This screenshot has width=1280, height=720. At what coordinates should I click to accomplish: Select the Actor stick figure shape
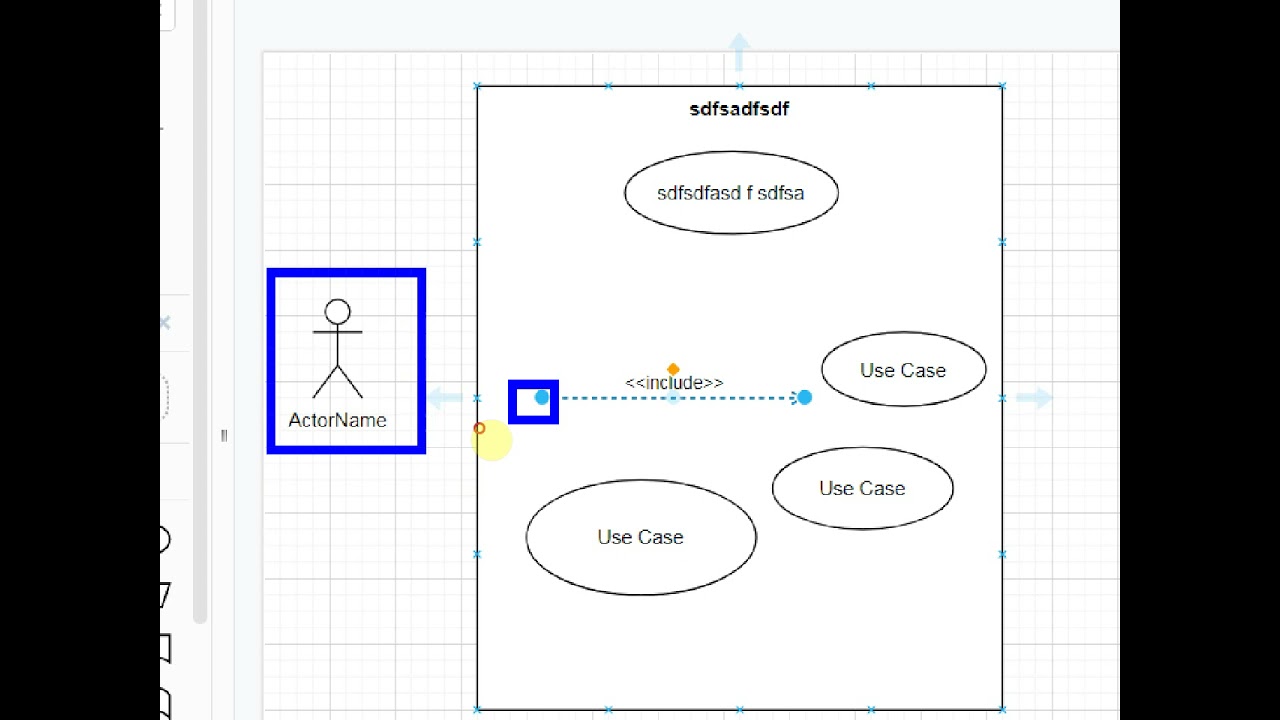point(338,349)
